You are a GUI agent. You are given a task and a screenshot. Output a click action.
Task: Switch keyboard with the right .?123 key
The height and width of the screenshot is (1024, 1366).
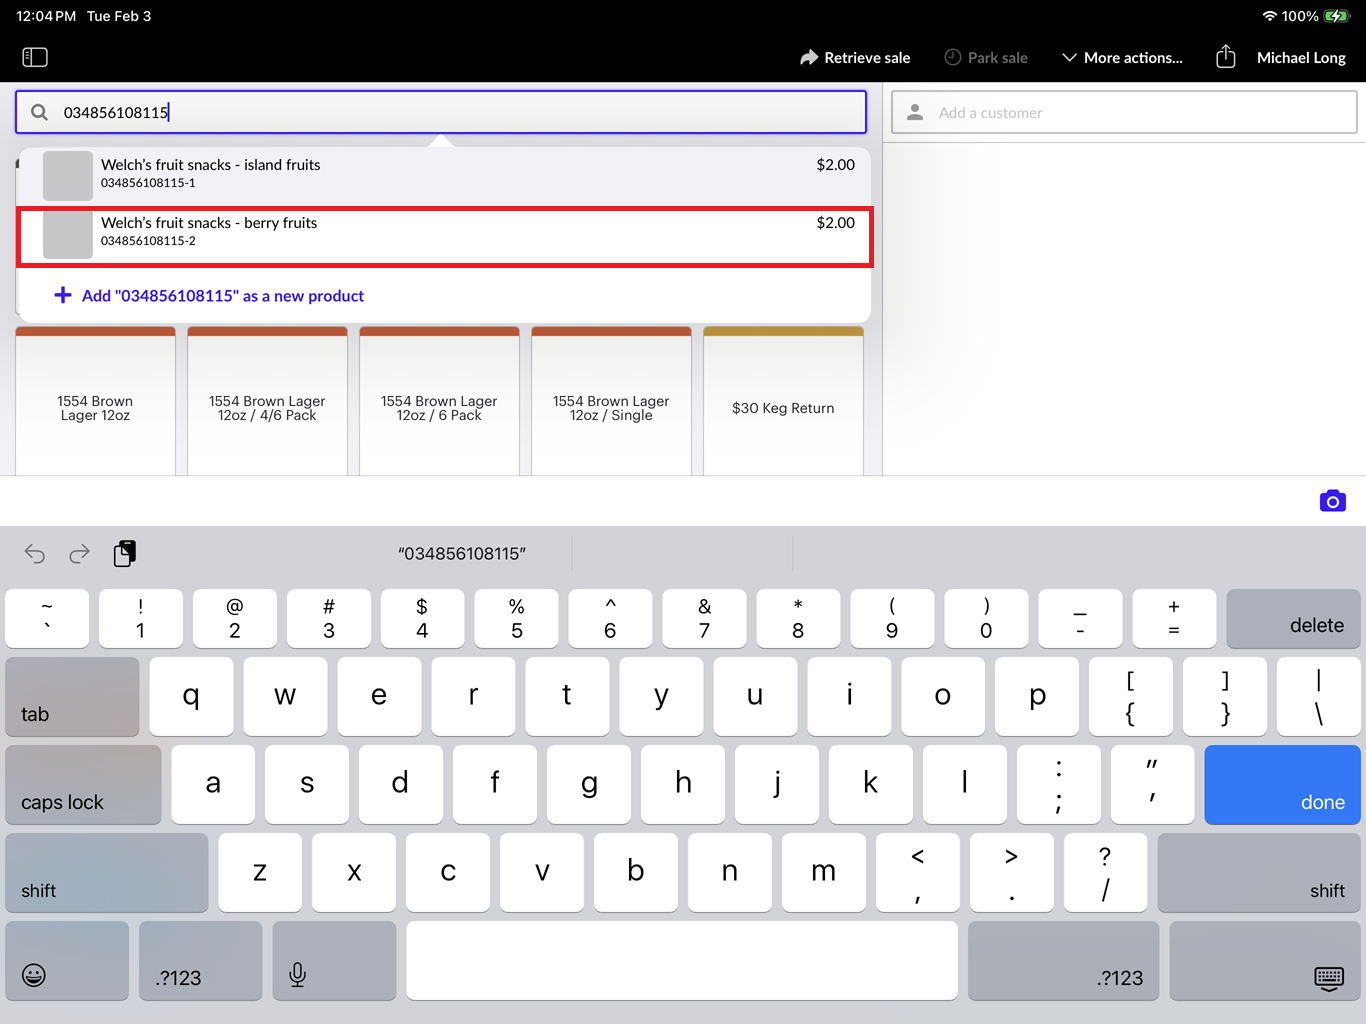click(1064, 961)
